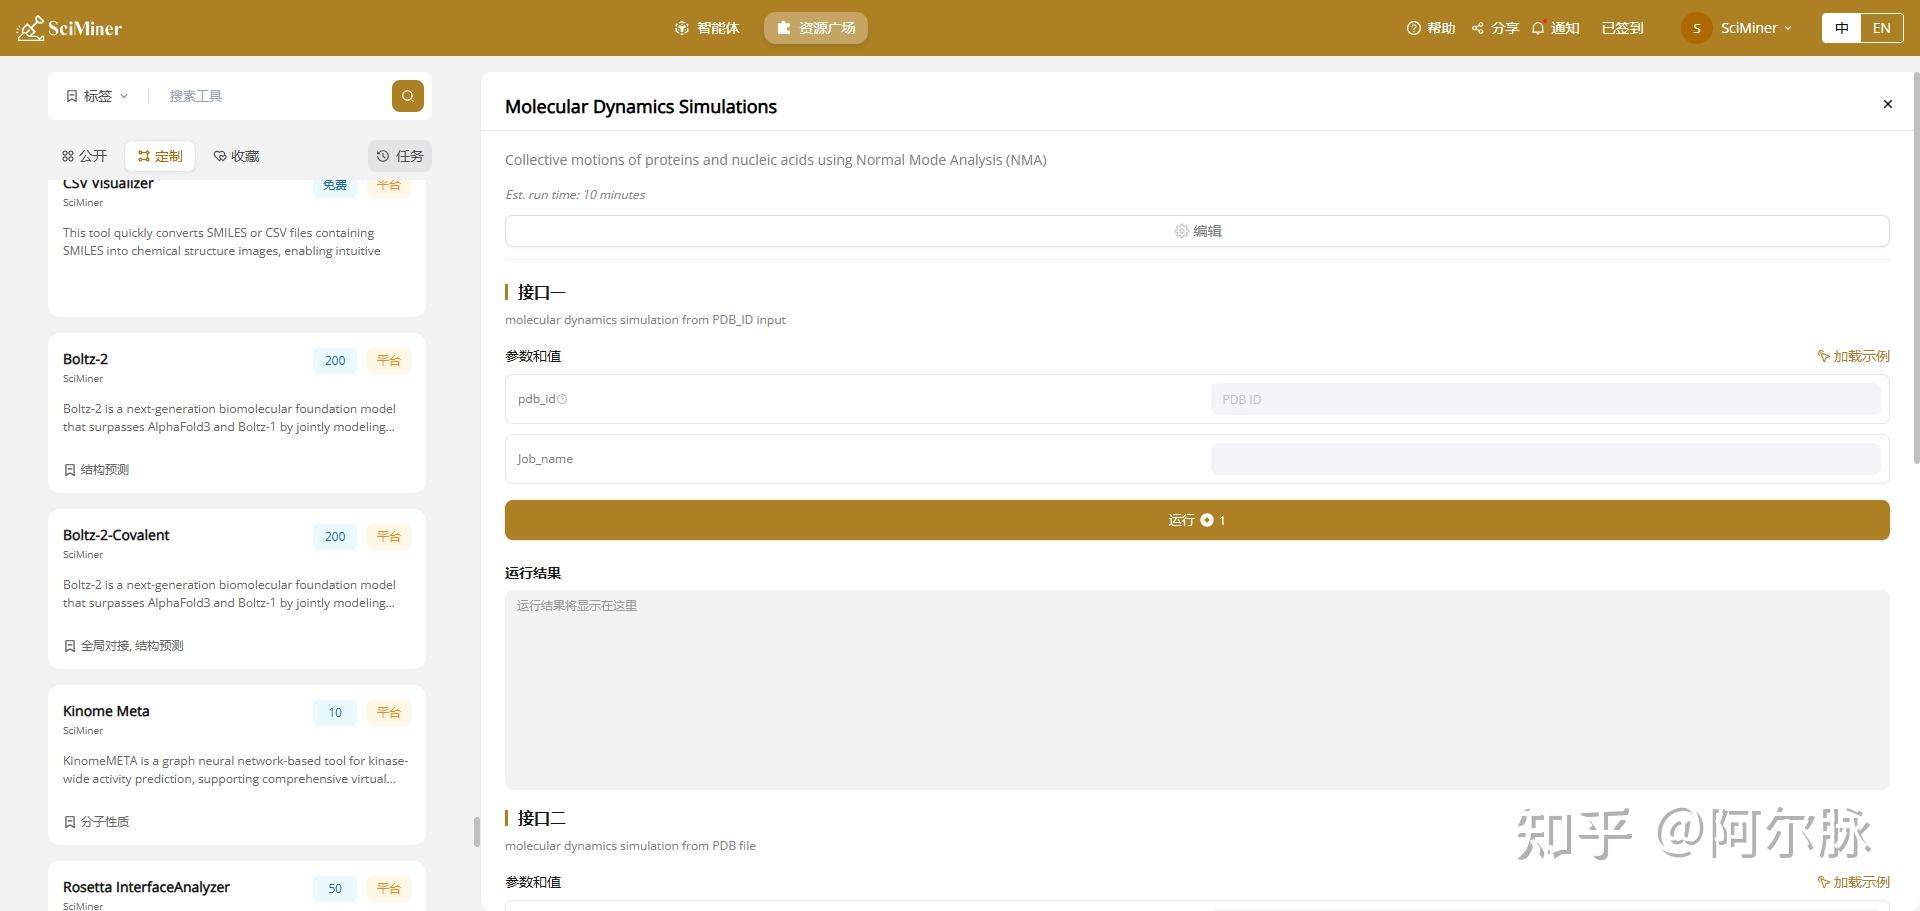The width and height of the screenshot is (1920, 911).
Task: Select the 公开 public tab
Action: coord(84,156)
